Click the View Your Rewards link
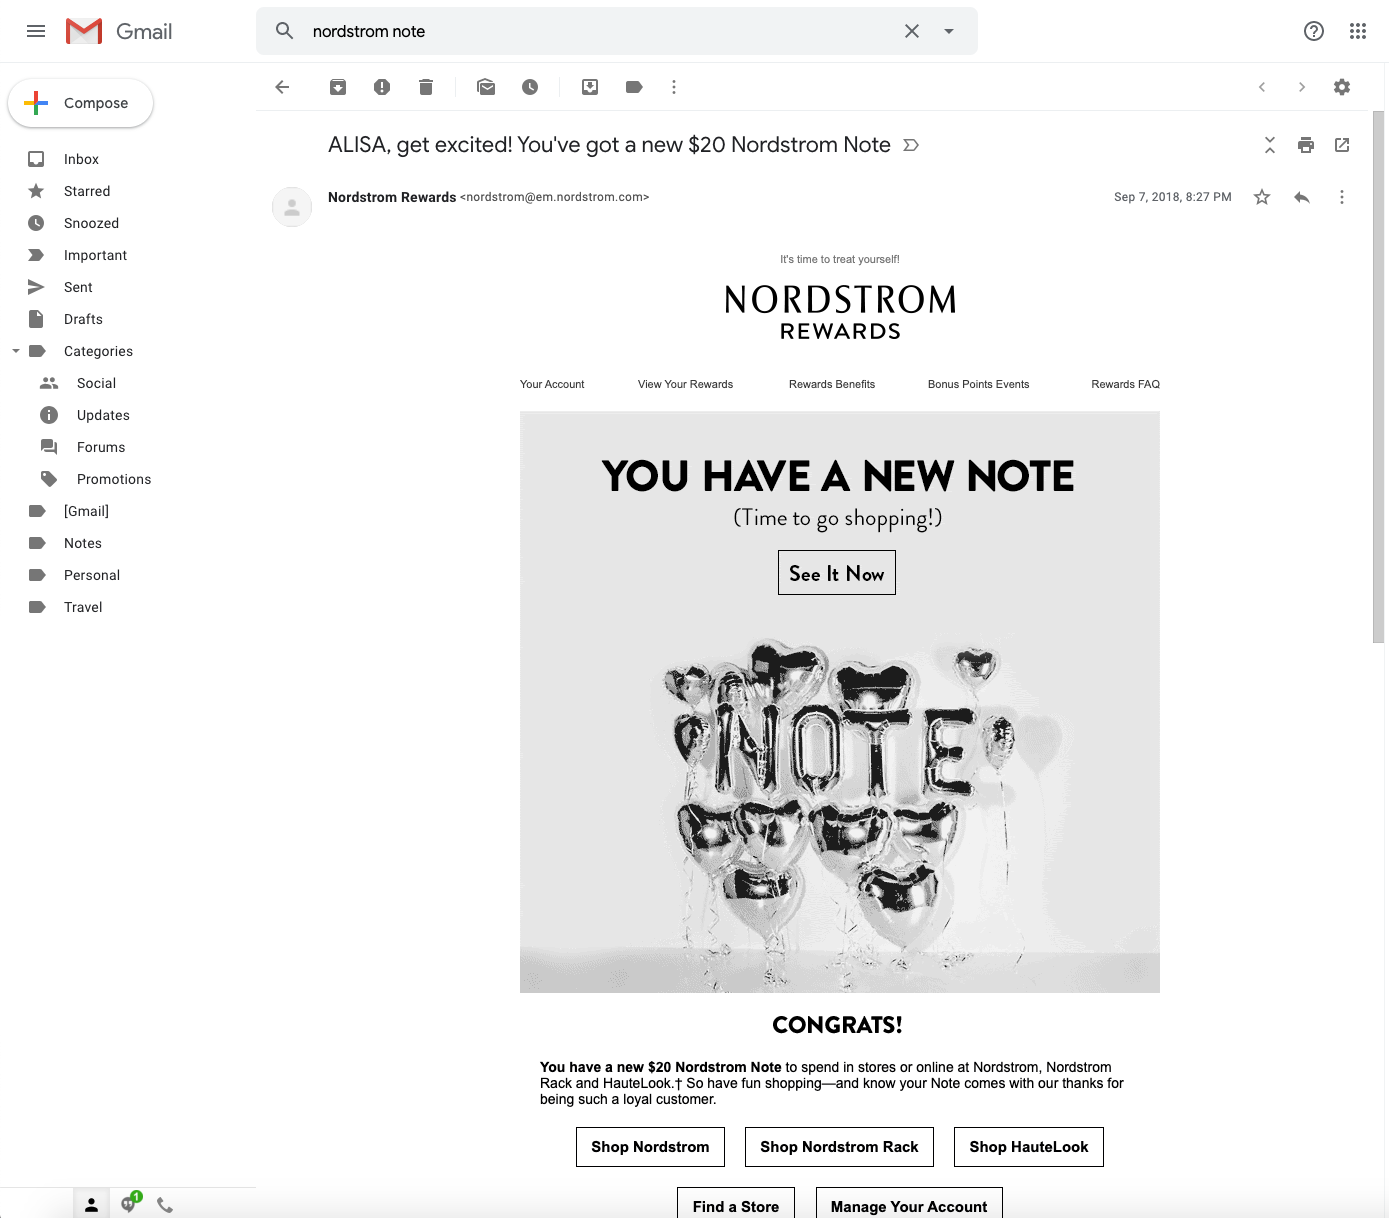1389x1218 pixels. click(685, 384)
